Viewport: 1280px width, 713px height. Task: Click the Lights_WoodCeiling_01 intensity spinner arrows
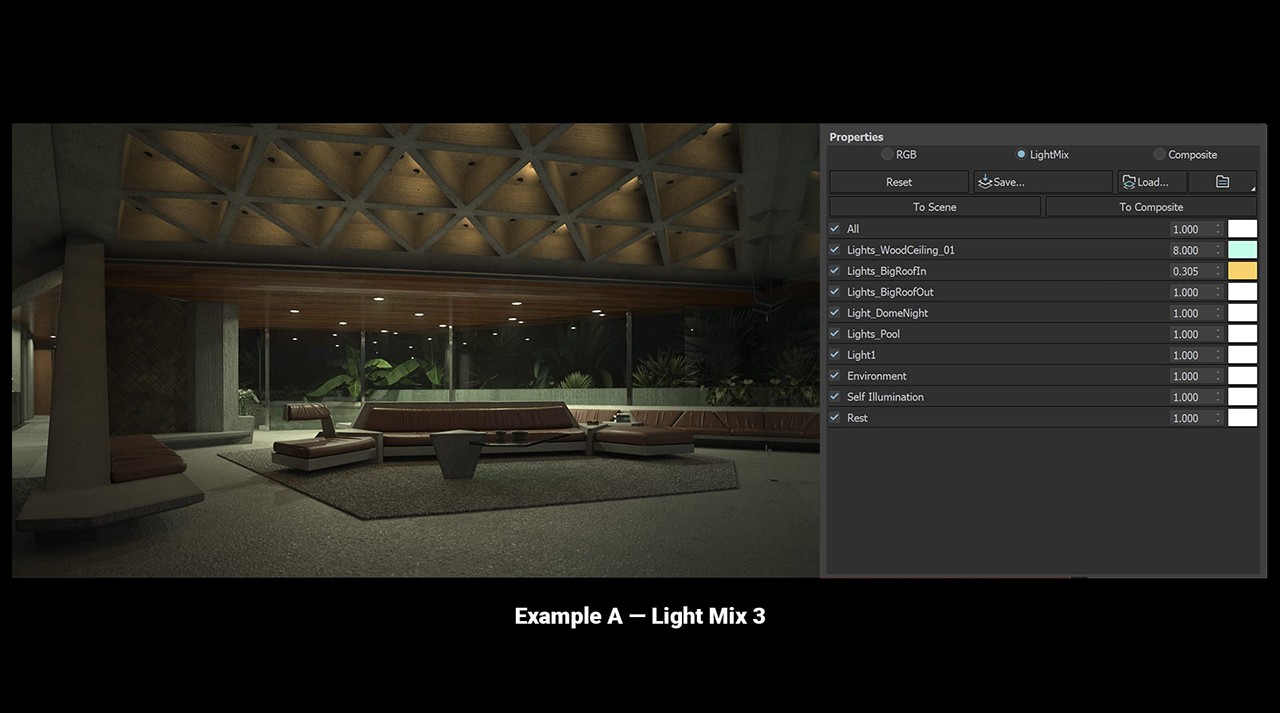pyautogui.click(x=1218, y=250)
